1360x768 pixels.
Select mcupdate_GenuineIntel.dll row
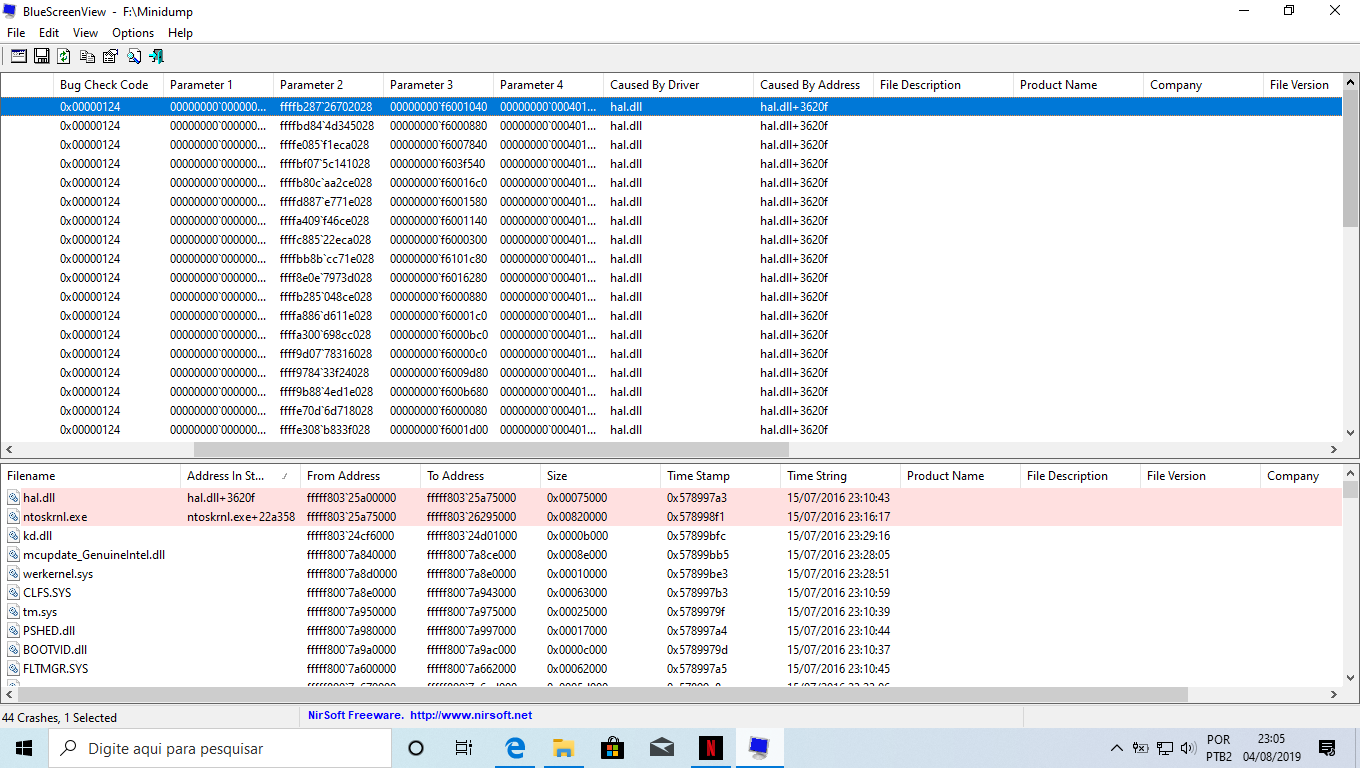(x=671, y=555)
